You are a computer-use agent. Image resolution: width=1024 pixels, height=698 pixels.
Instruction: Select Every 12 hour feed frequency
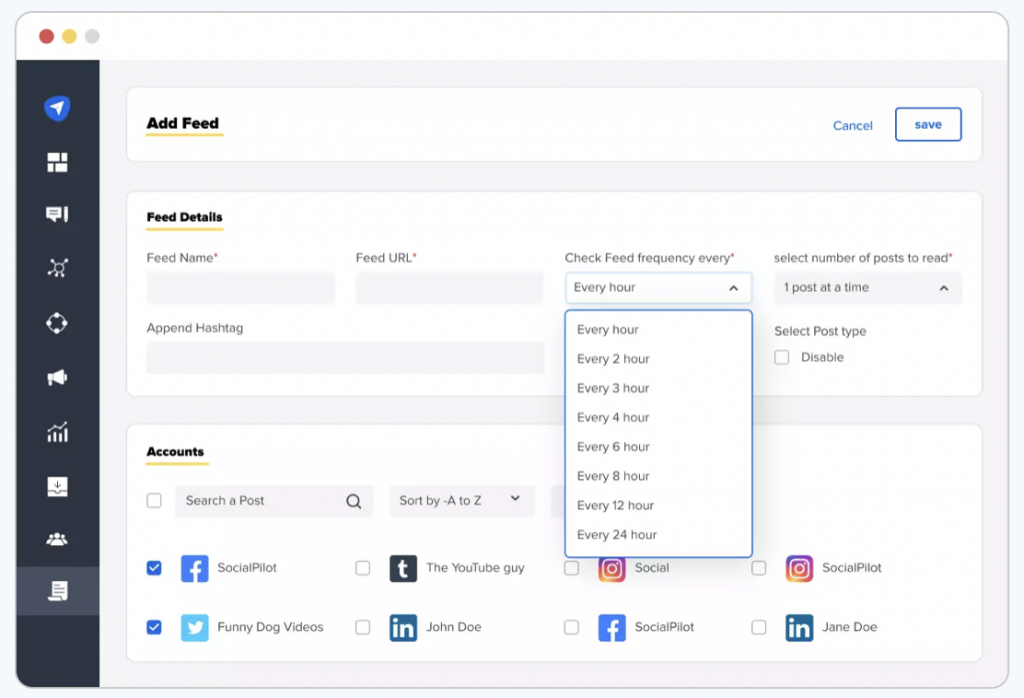pyautogui.click(x=614, y=505)
